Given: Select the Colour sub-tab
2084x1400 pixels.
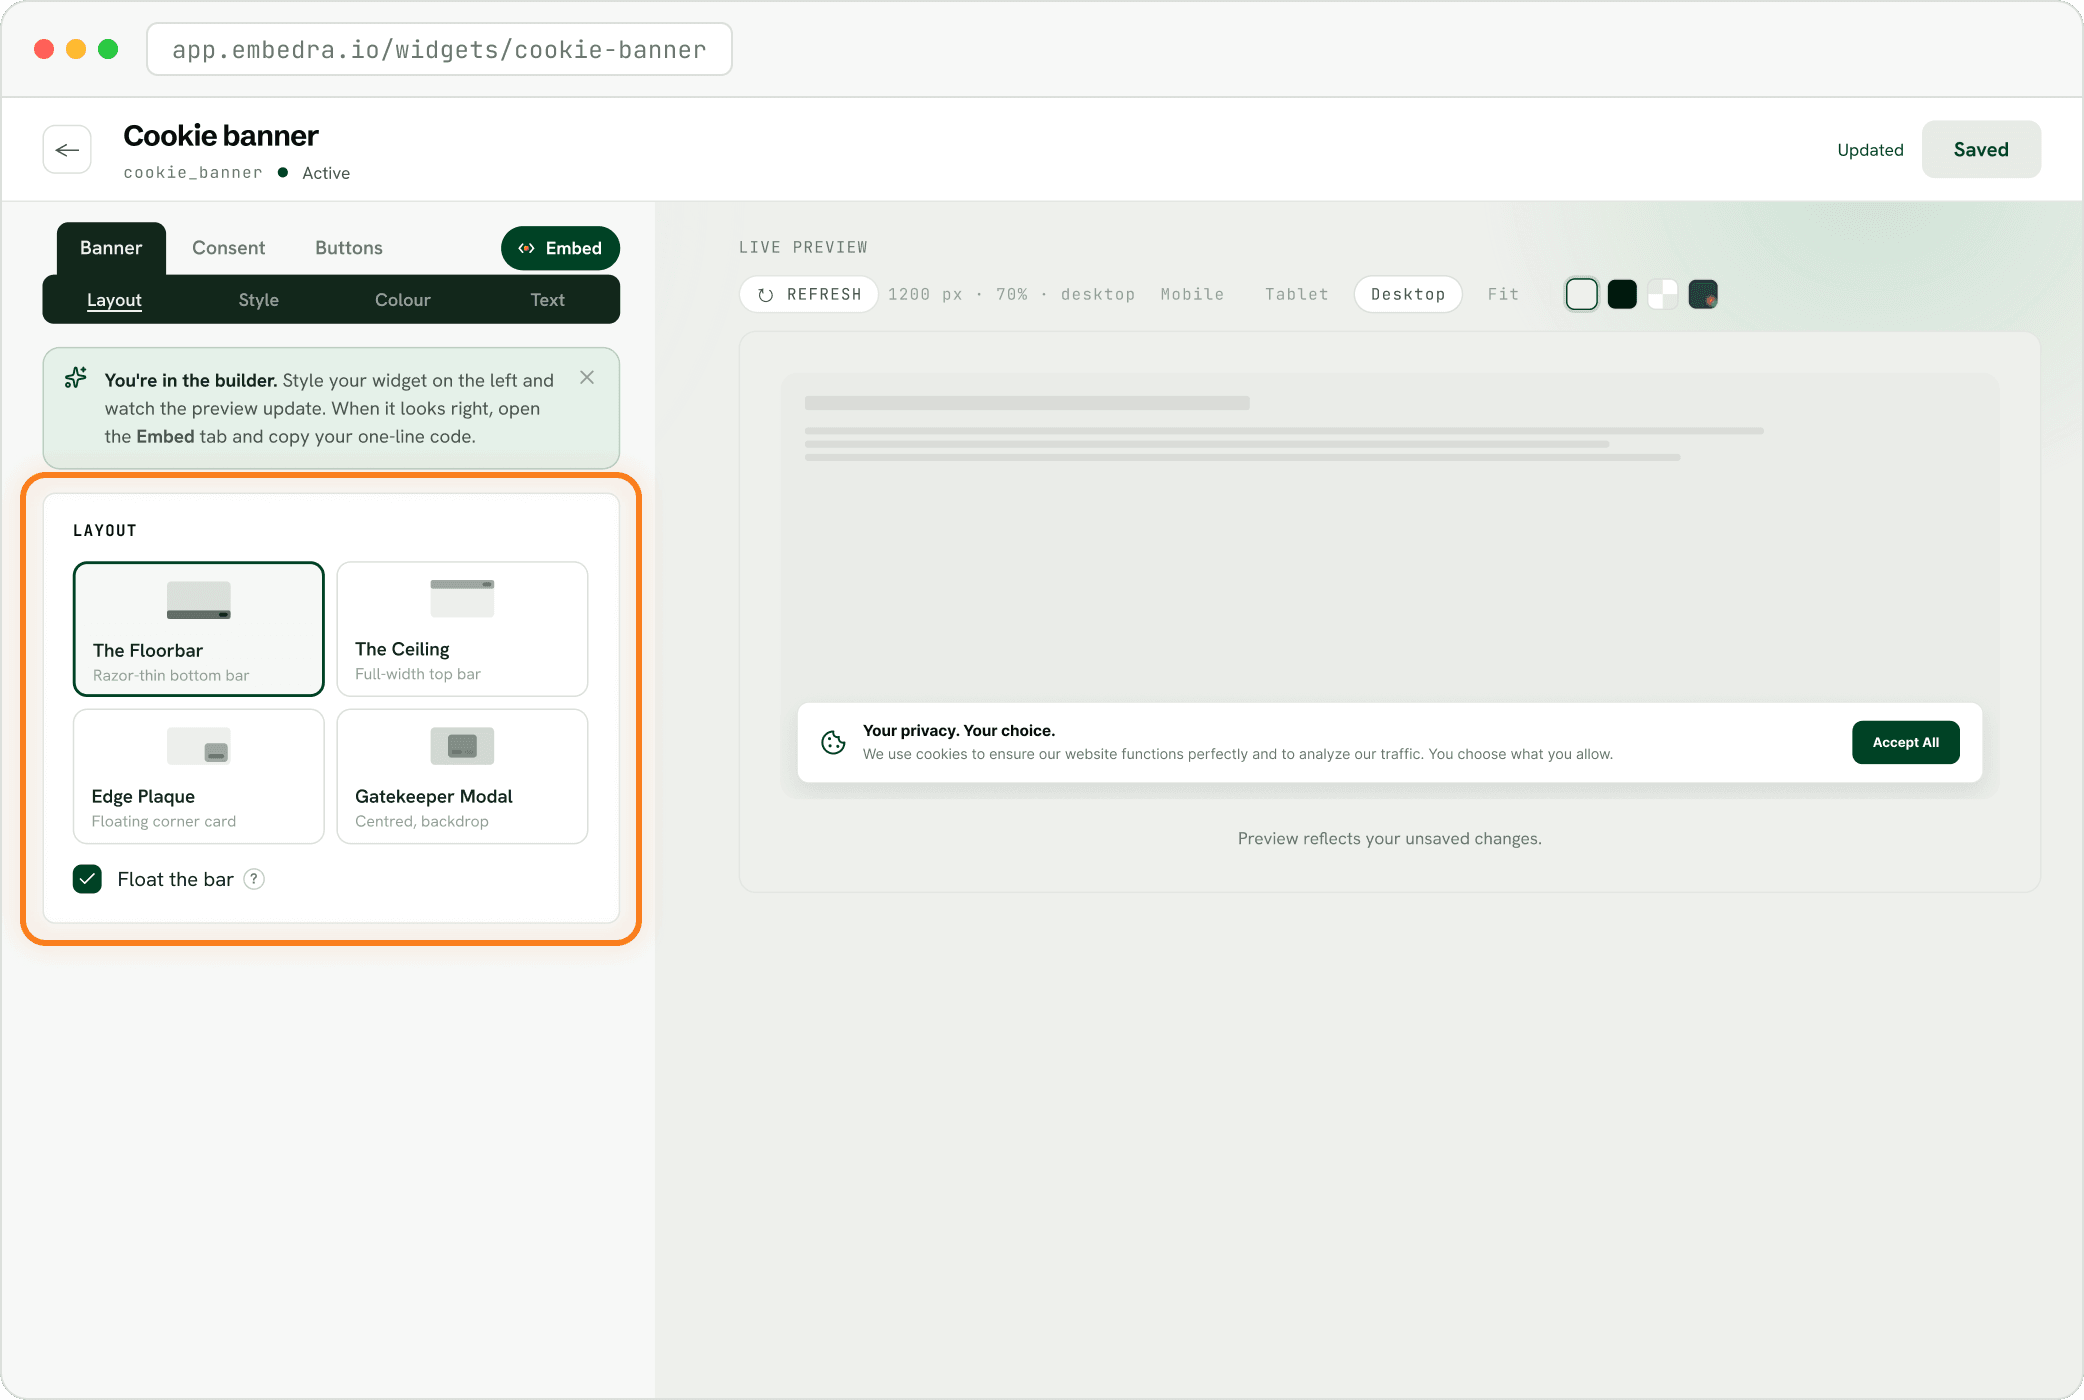Looking at the screenshot, I should (x=403, y=300).
